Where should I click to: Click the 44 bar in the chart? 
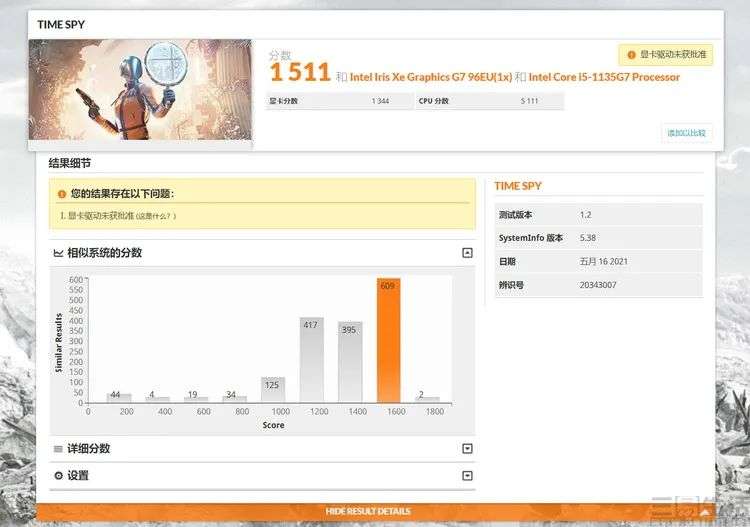119,397
